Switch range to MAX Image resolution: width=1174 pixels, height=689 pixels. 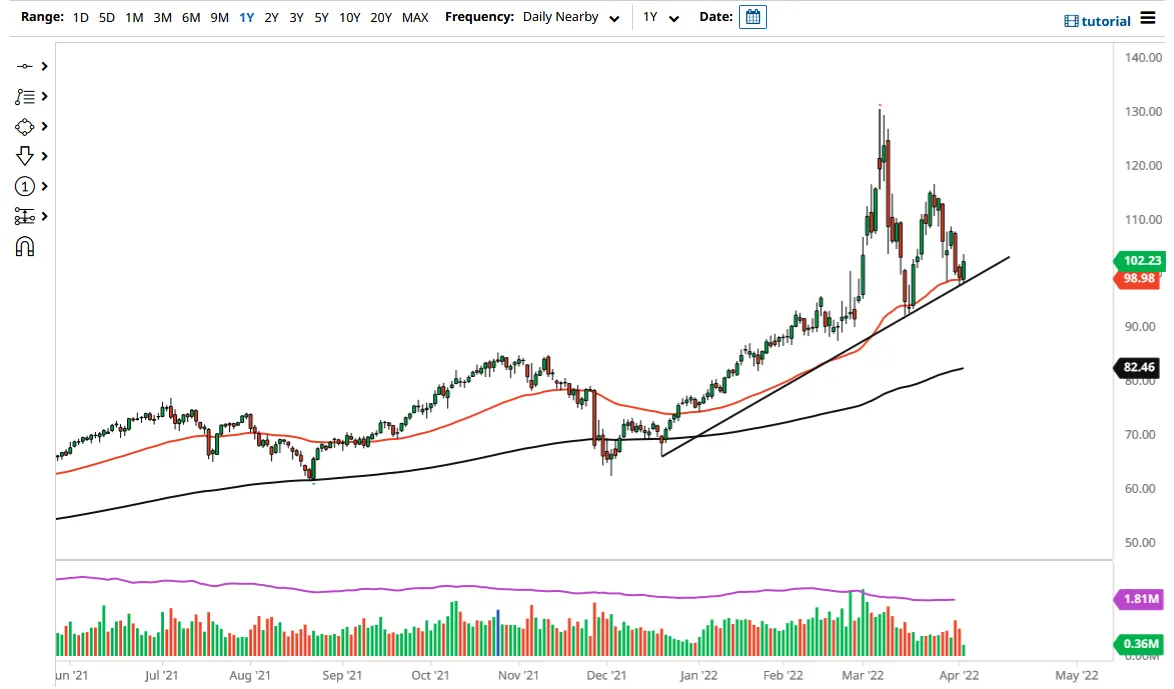click(x=415, y=17)
